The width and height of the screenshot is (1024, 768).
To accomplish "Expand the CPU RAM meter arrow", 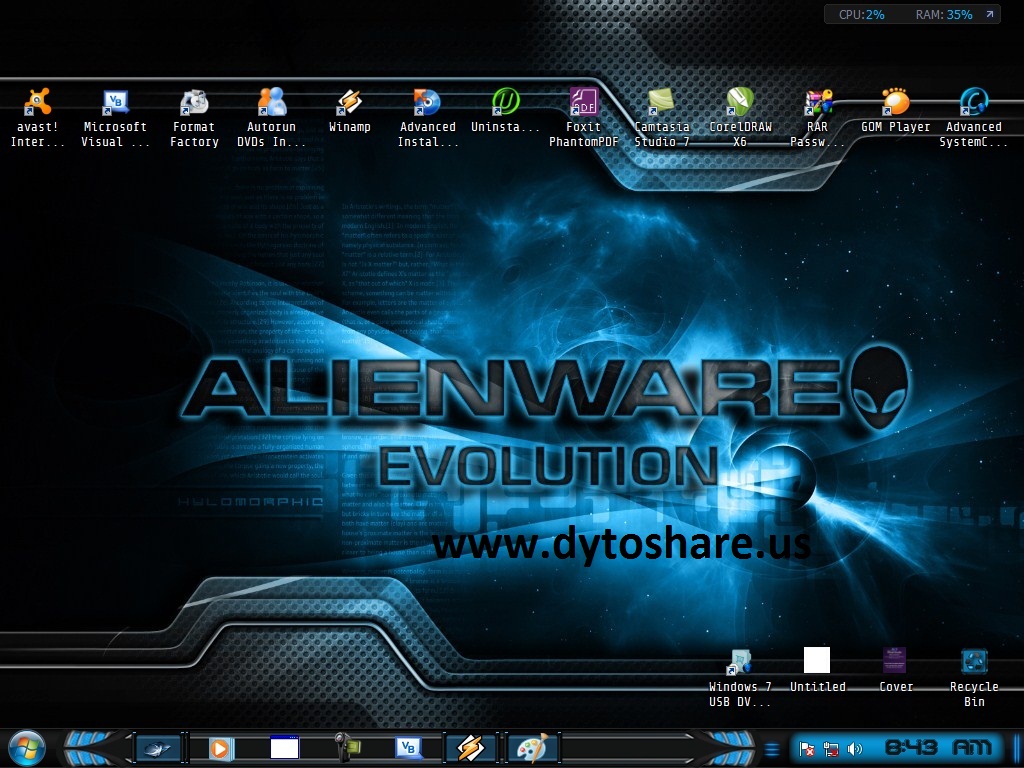I will pos(989,14).
